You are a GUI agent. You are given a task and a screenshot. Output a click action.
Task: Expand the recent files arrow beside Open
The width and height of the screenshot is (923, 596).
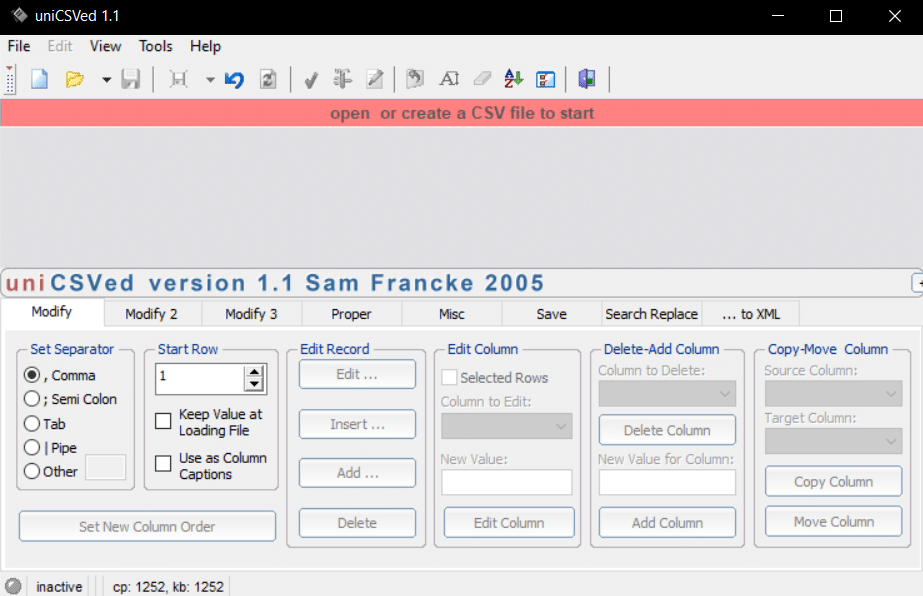point(107,80)
